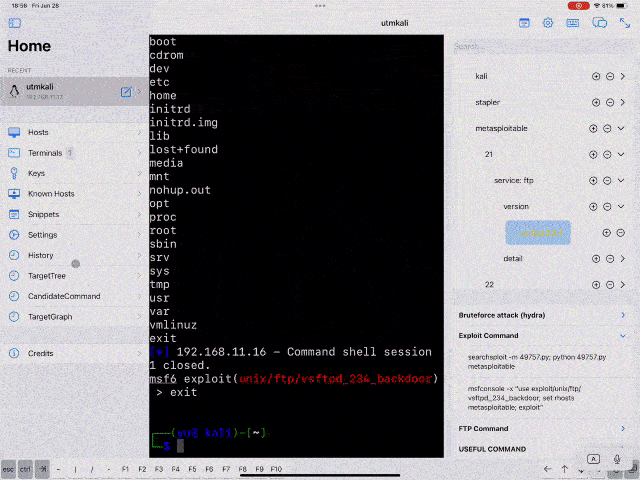Open the CandidateCommand menu item

click(x=75, y=296)
